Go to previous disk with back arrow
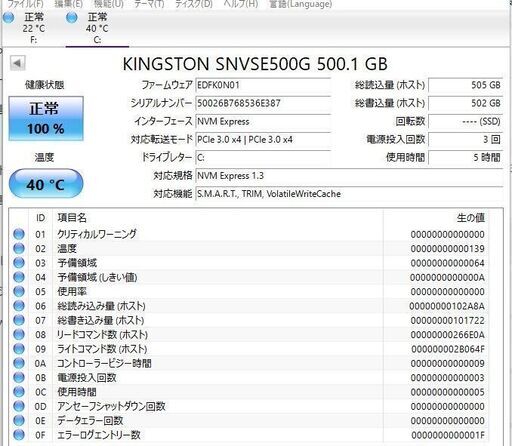The height and width of the screenshot is (446, 512). pos(17,63)
